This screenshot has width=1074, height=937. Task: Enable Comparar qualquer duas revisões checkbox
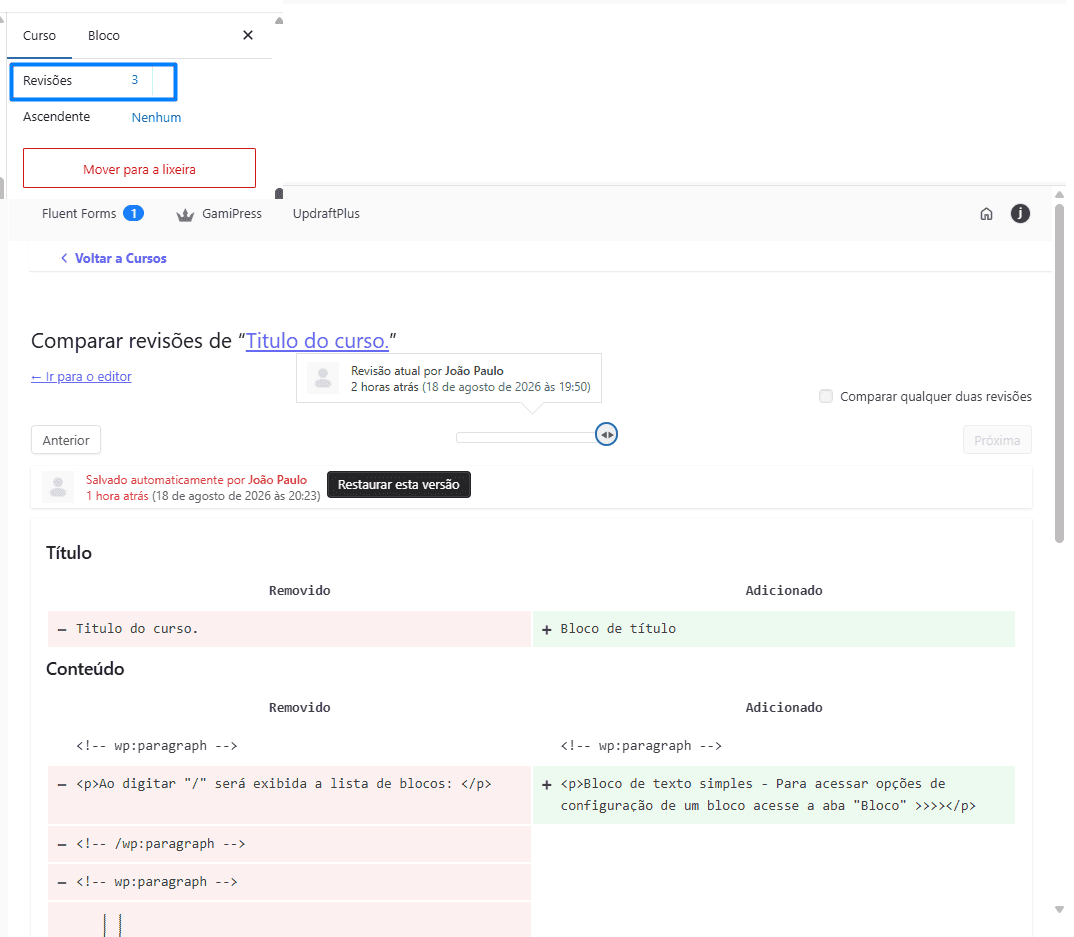(x=826, y=396)
